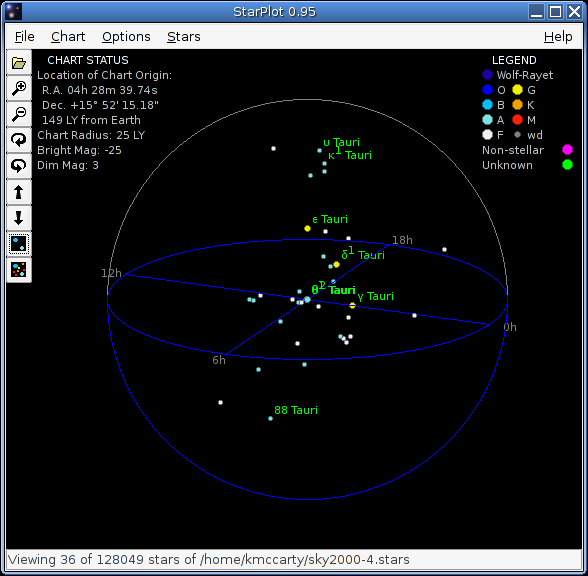Minimize the StarPlot window
588x576 pixels.
coord(537,12)
